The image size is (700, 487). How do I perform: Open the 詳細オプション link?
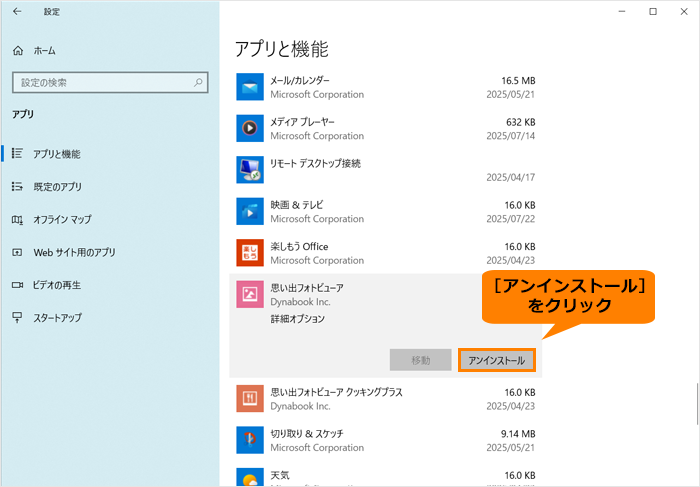point(297,319)
